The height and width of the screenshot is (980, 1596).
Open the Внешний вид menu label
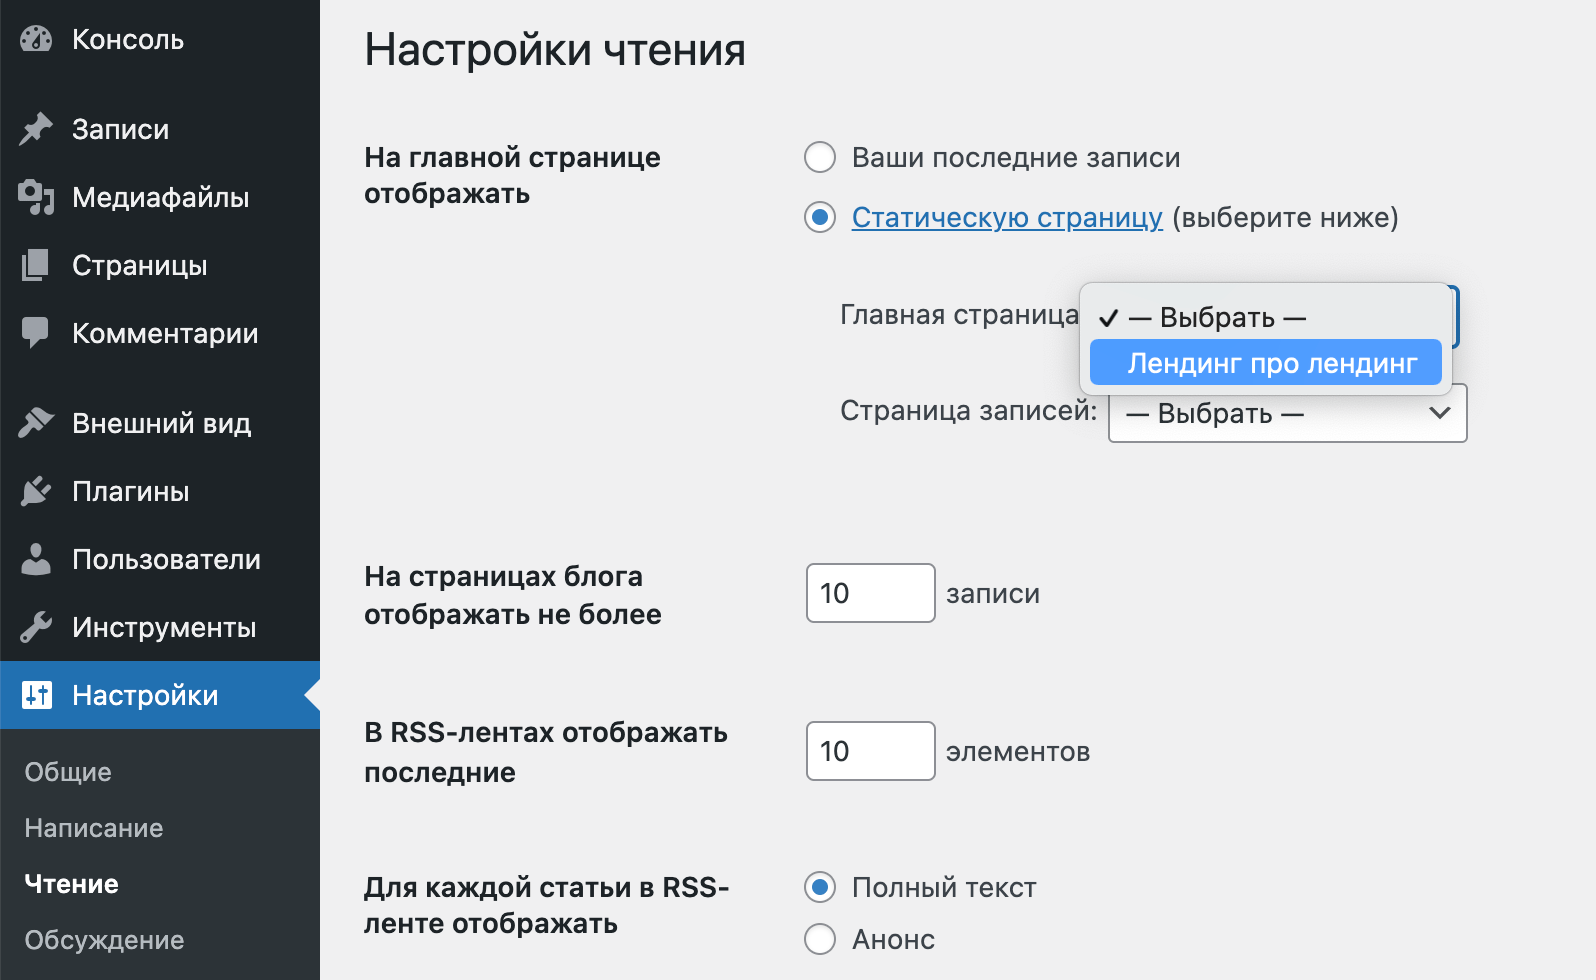point(162,423)
